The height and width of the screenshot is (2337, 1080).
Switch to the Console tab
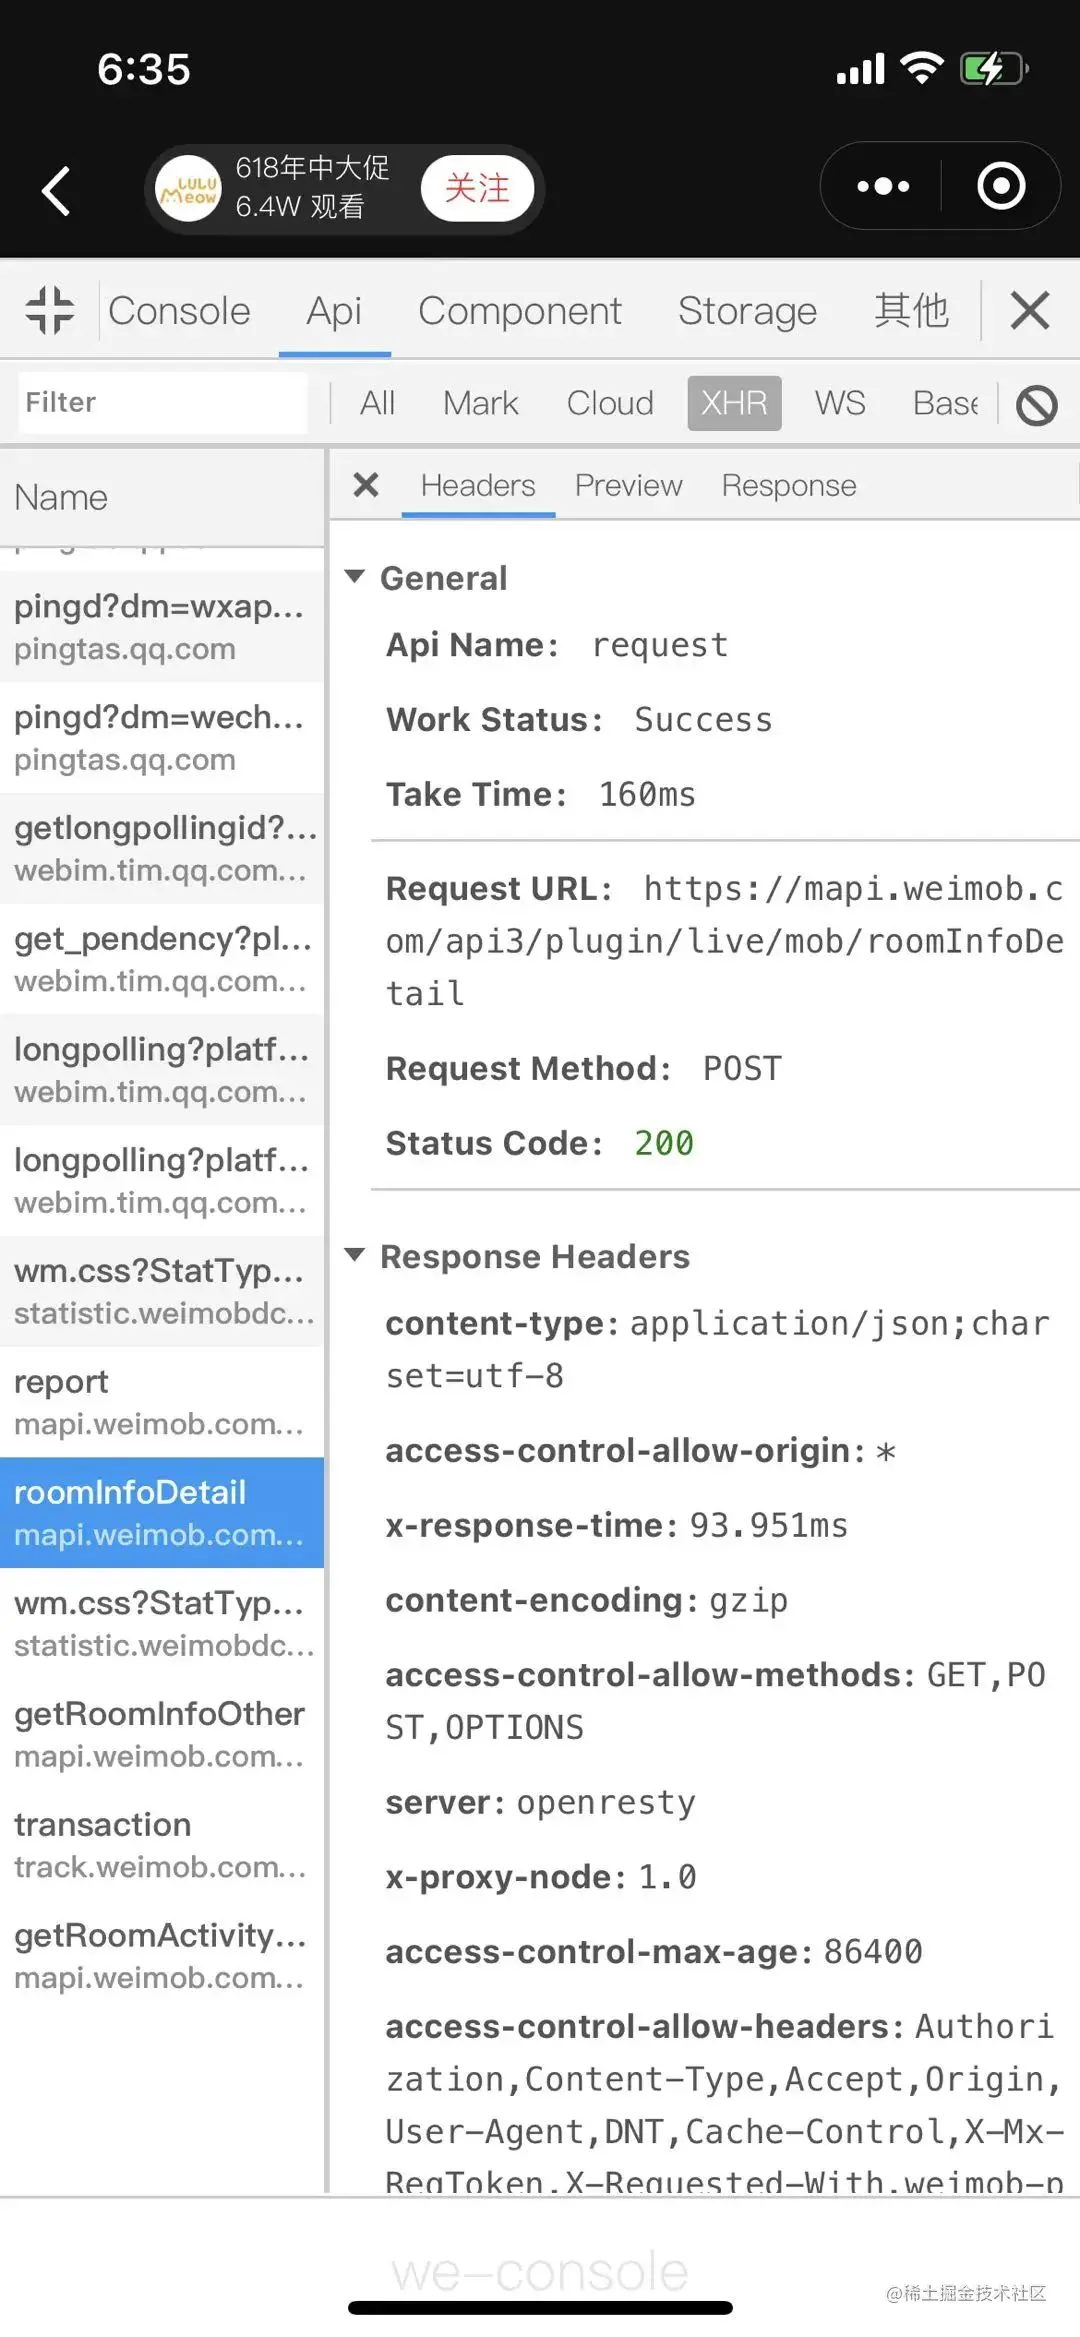pyautogui.click(x=179, y=311)
